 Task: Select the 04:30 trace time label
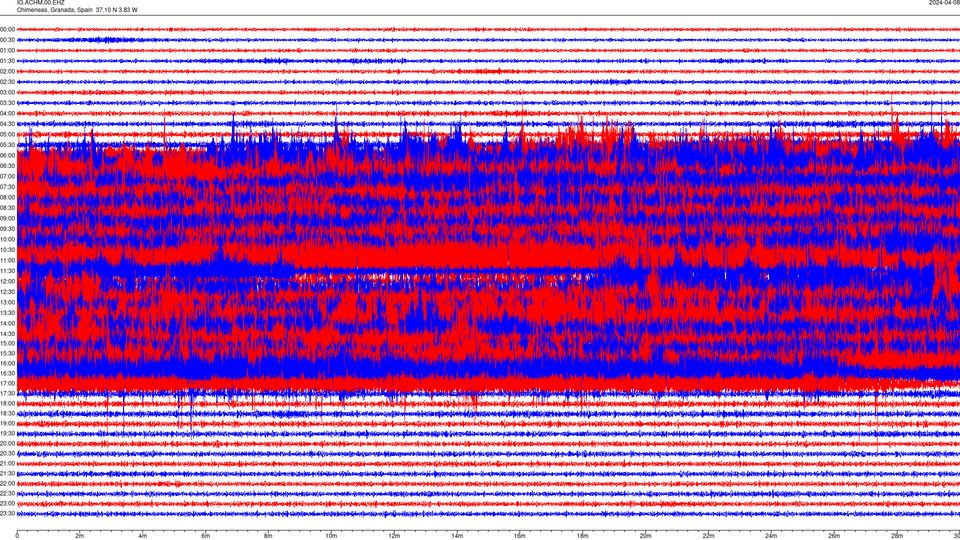[7, 124]
